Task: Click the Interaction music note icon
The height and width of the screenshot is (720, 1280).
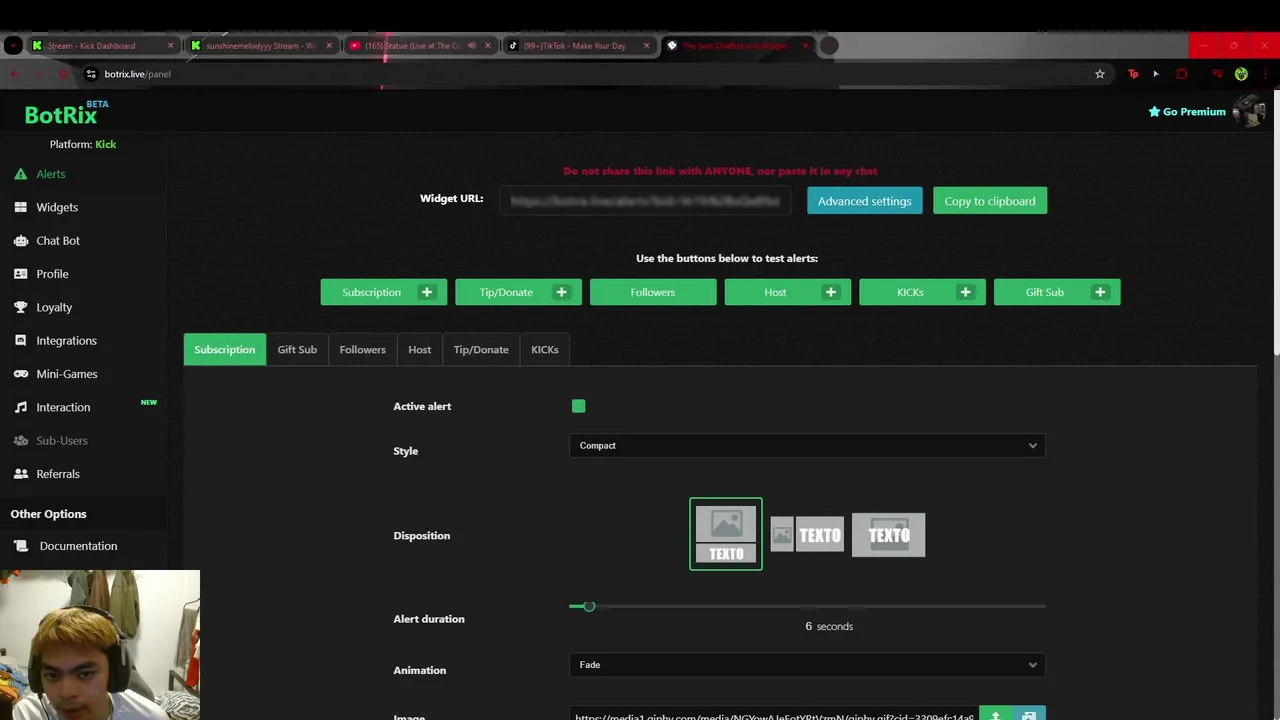Action: [20, 407]
